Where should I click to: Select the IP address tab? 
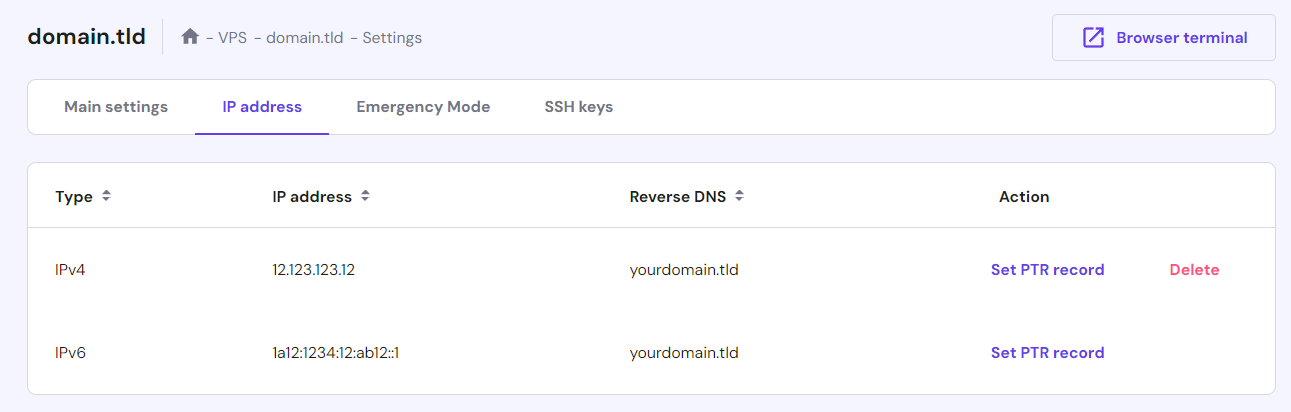coord(262,107)
